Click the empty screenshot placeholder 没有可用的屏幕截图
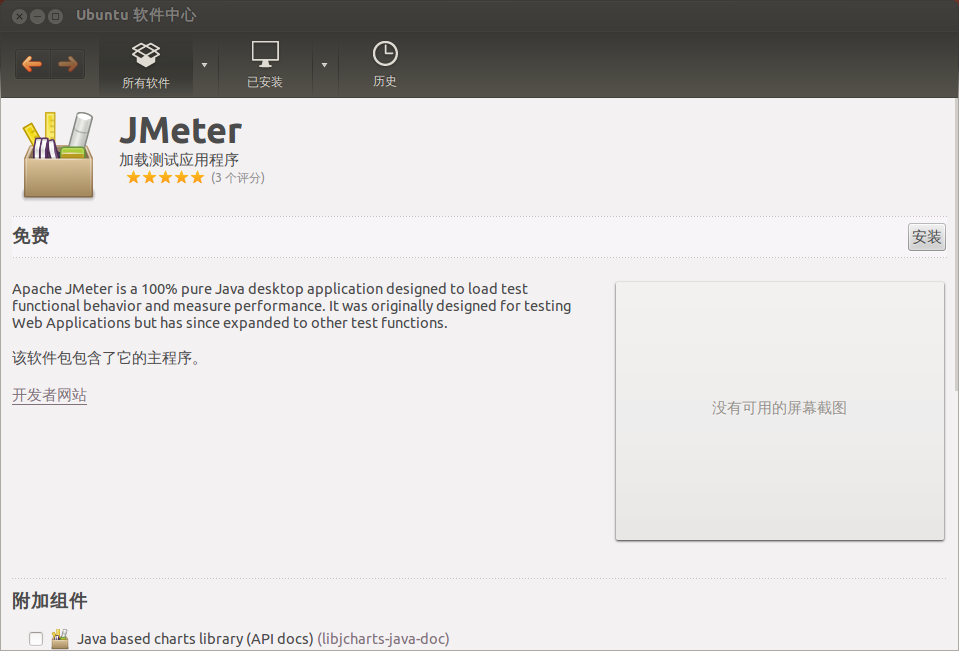The image size is (959, 651). point(780,411)
